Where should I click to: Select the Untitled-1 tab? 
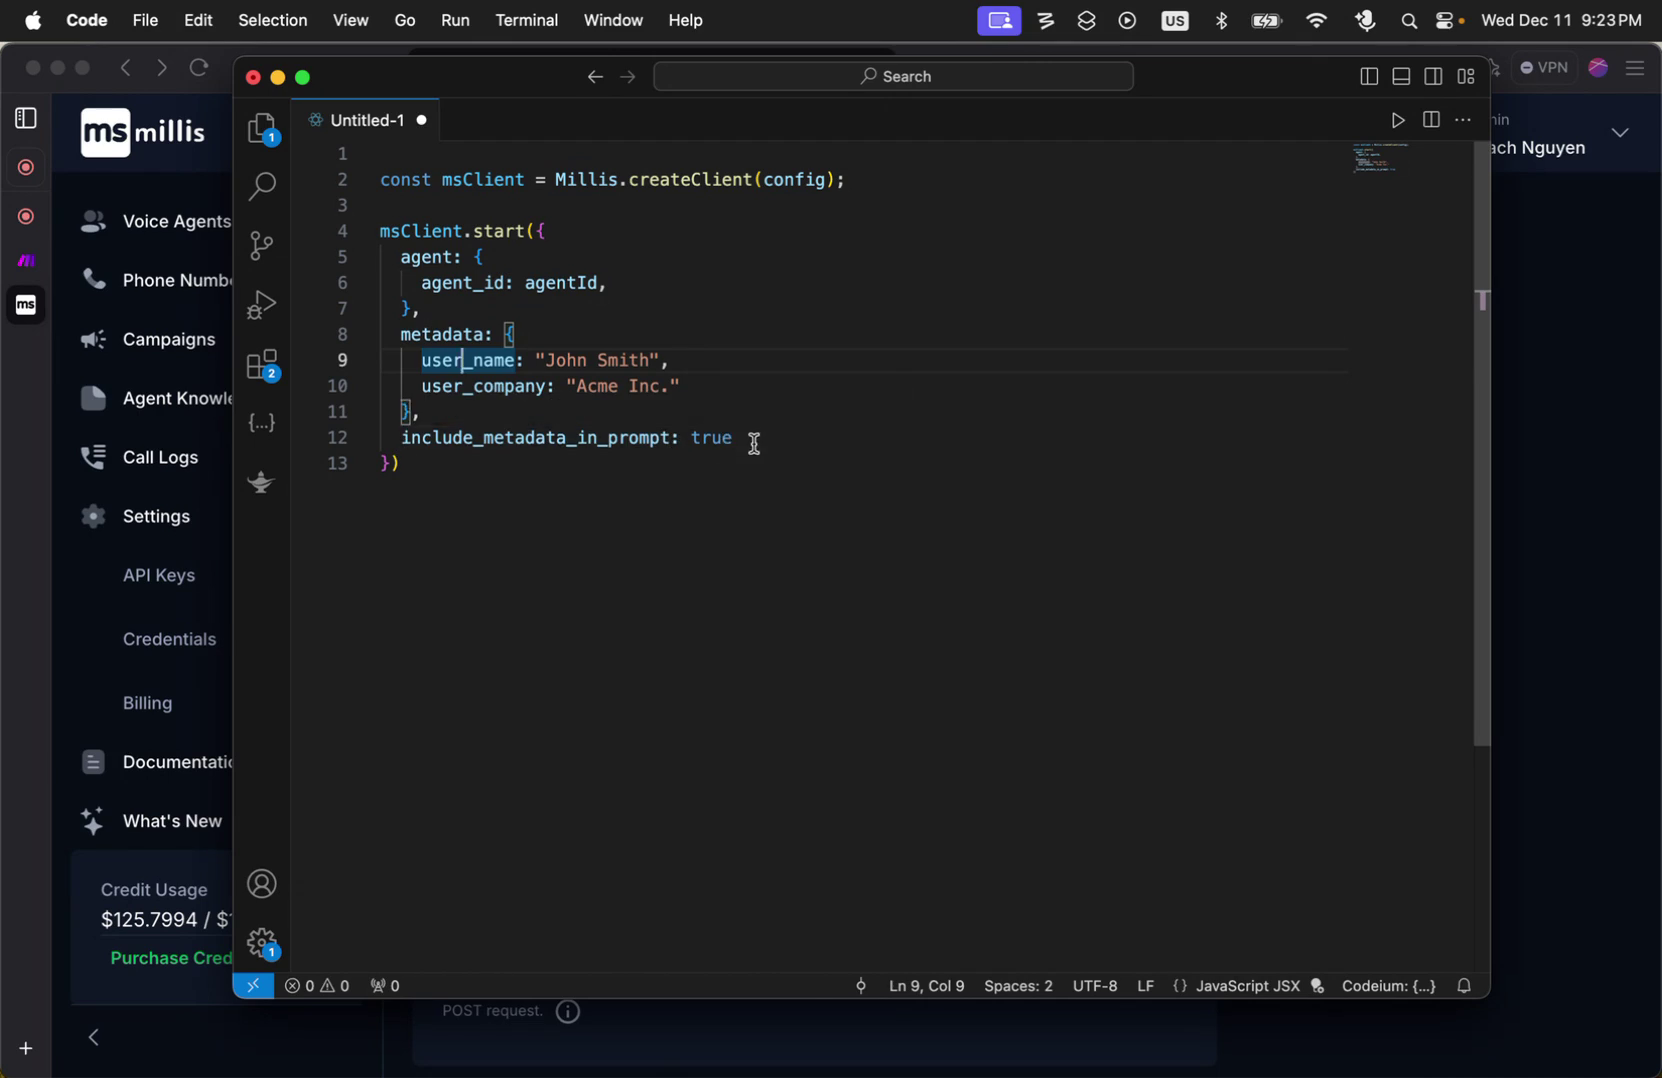367,119
